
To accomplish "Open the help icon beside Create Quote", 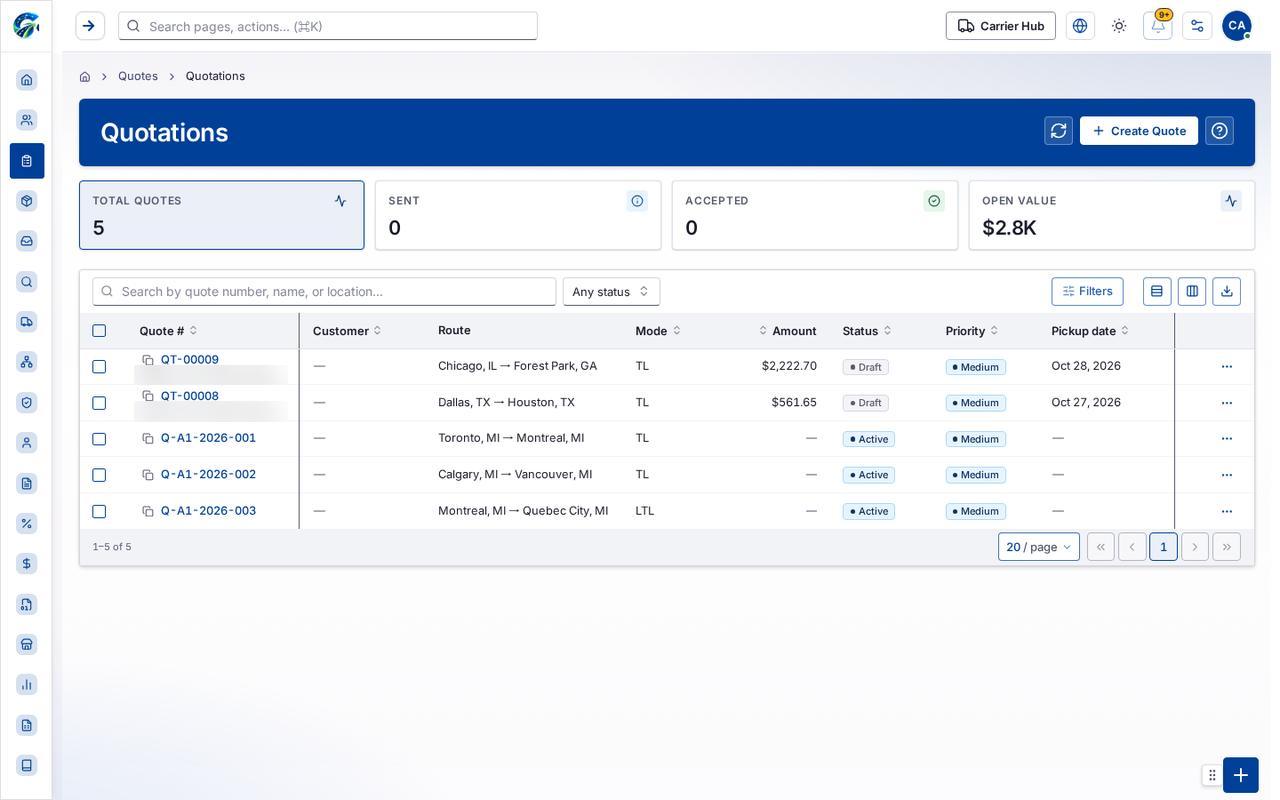I will (x=1219, y=131).
